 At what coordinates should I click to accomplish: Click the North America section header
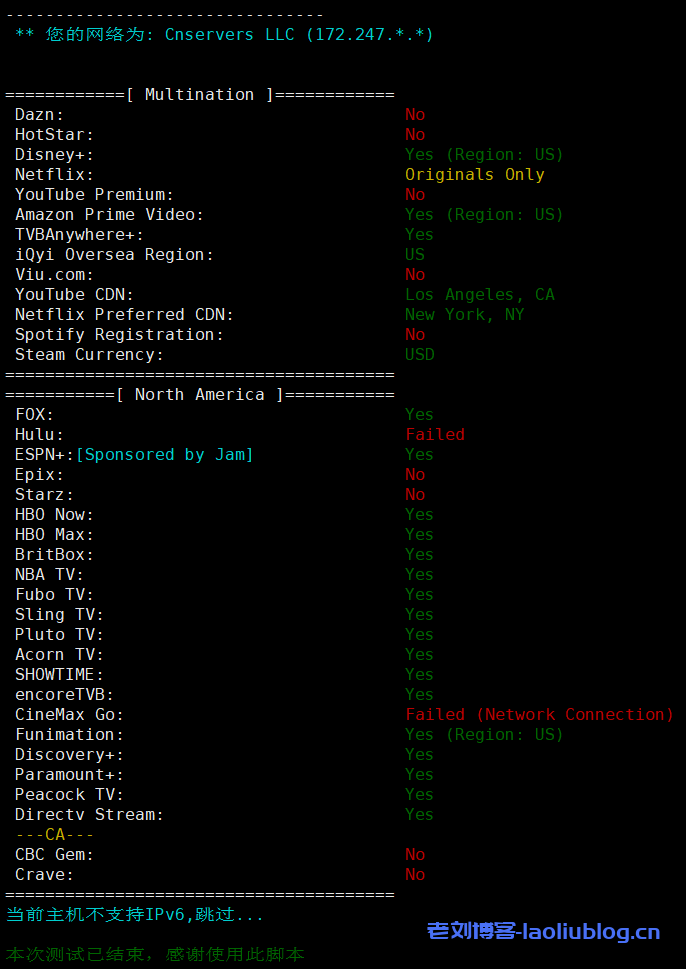pos(199,395)
